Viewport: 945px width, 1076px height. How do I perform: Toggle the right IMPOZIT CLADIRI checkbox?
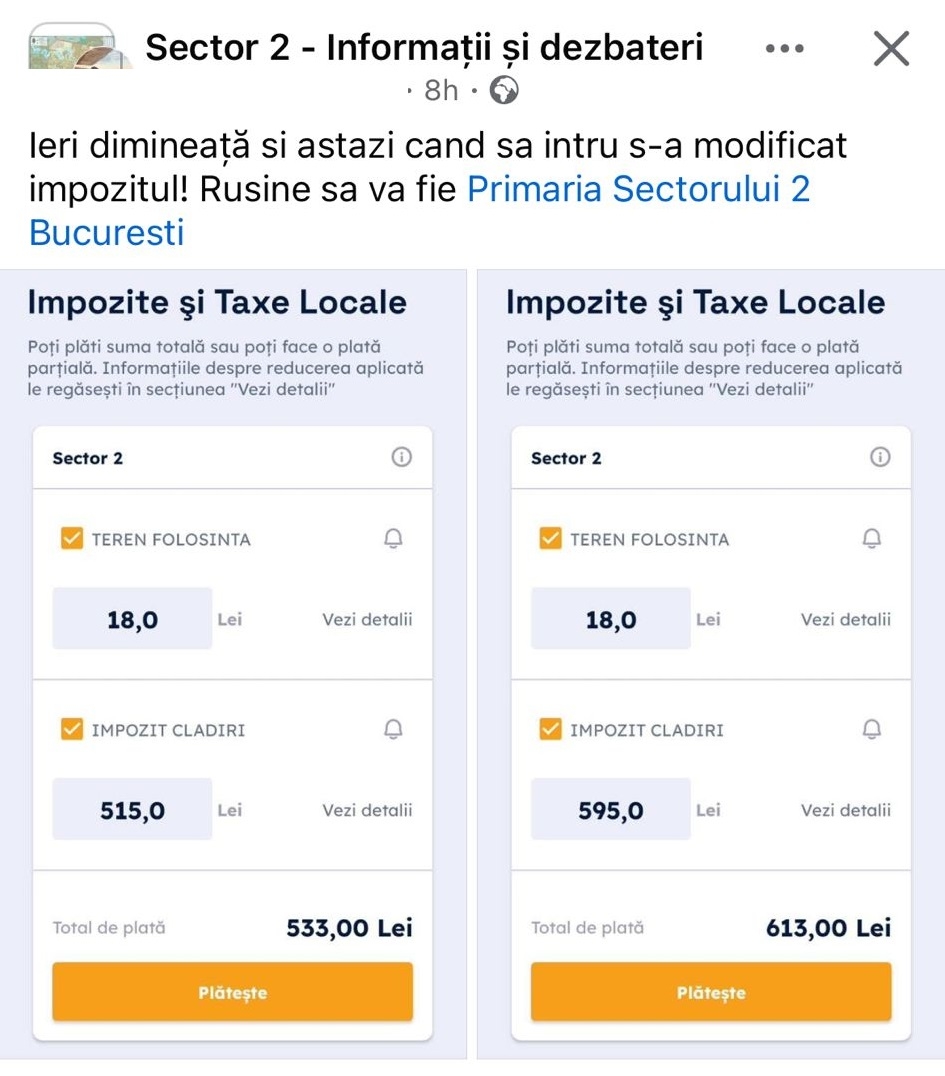pyautogui.click(x=550, y=730)
